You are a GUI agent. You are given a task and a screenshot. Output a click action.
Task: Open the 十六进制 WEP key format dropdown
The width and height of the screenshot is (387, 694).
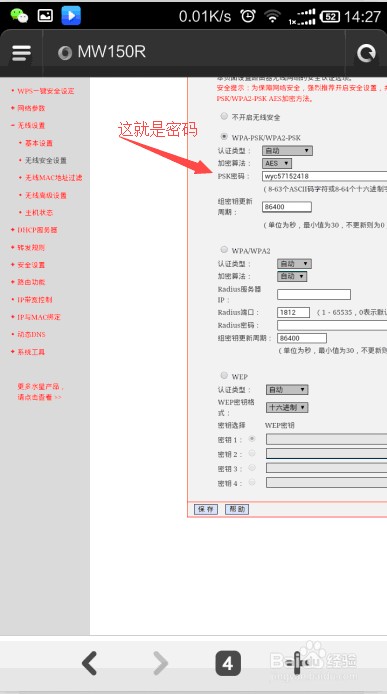click(287, 408)
